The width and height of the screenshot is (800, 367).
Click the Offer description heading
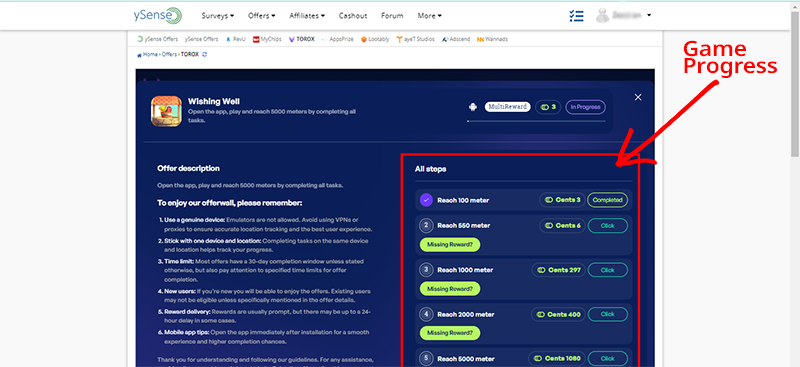[188, 168]
